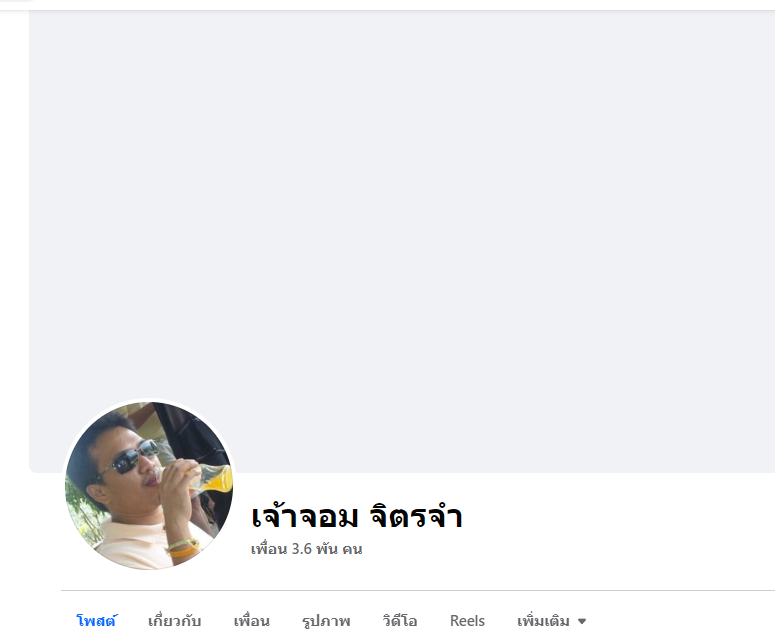Image resolution: width=775 pixels, height=639 pixels.
Task: View the photo of man drinking orange beverage
Action: [149, 485]
